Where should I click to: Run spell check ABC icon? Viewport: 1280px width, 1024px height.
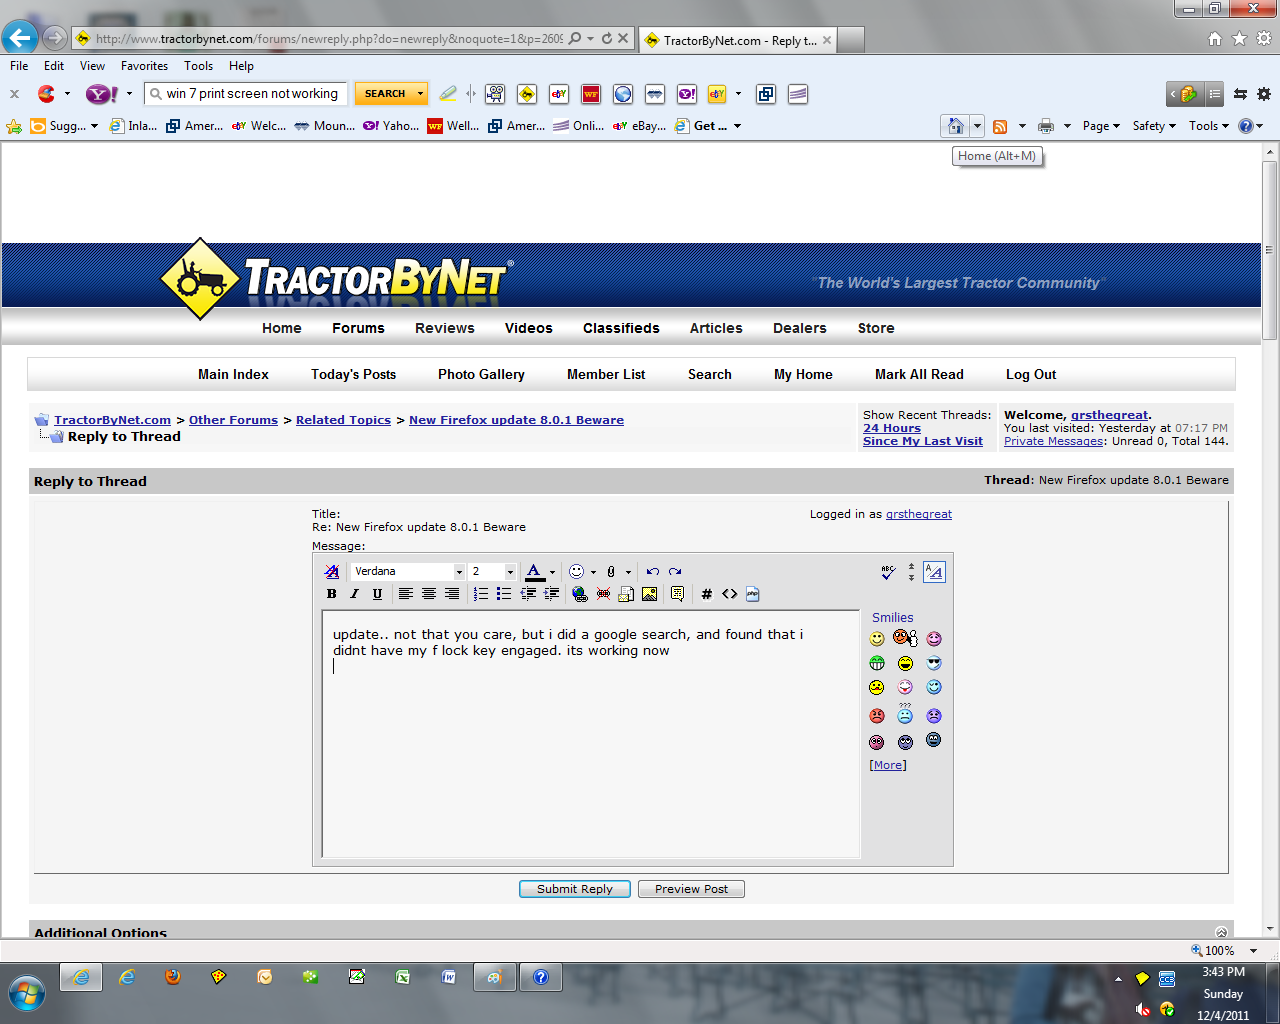(888, 572)
